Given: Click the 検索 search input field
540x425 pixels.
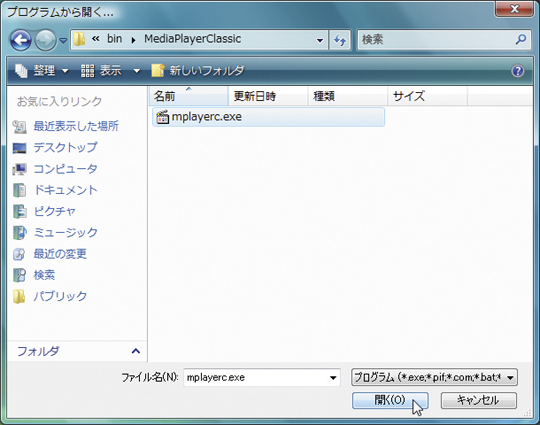Looking at the screenshot, I should 437,40.
